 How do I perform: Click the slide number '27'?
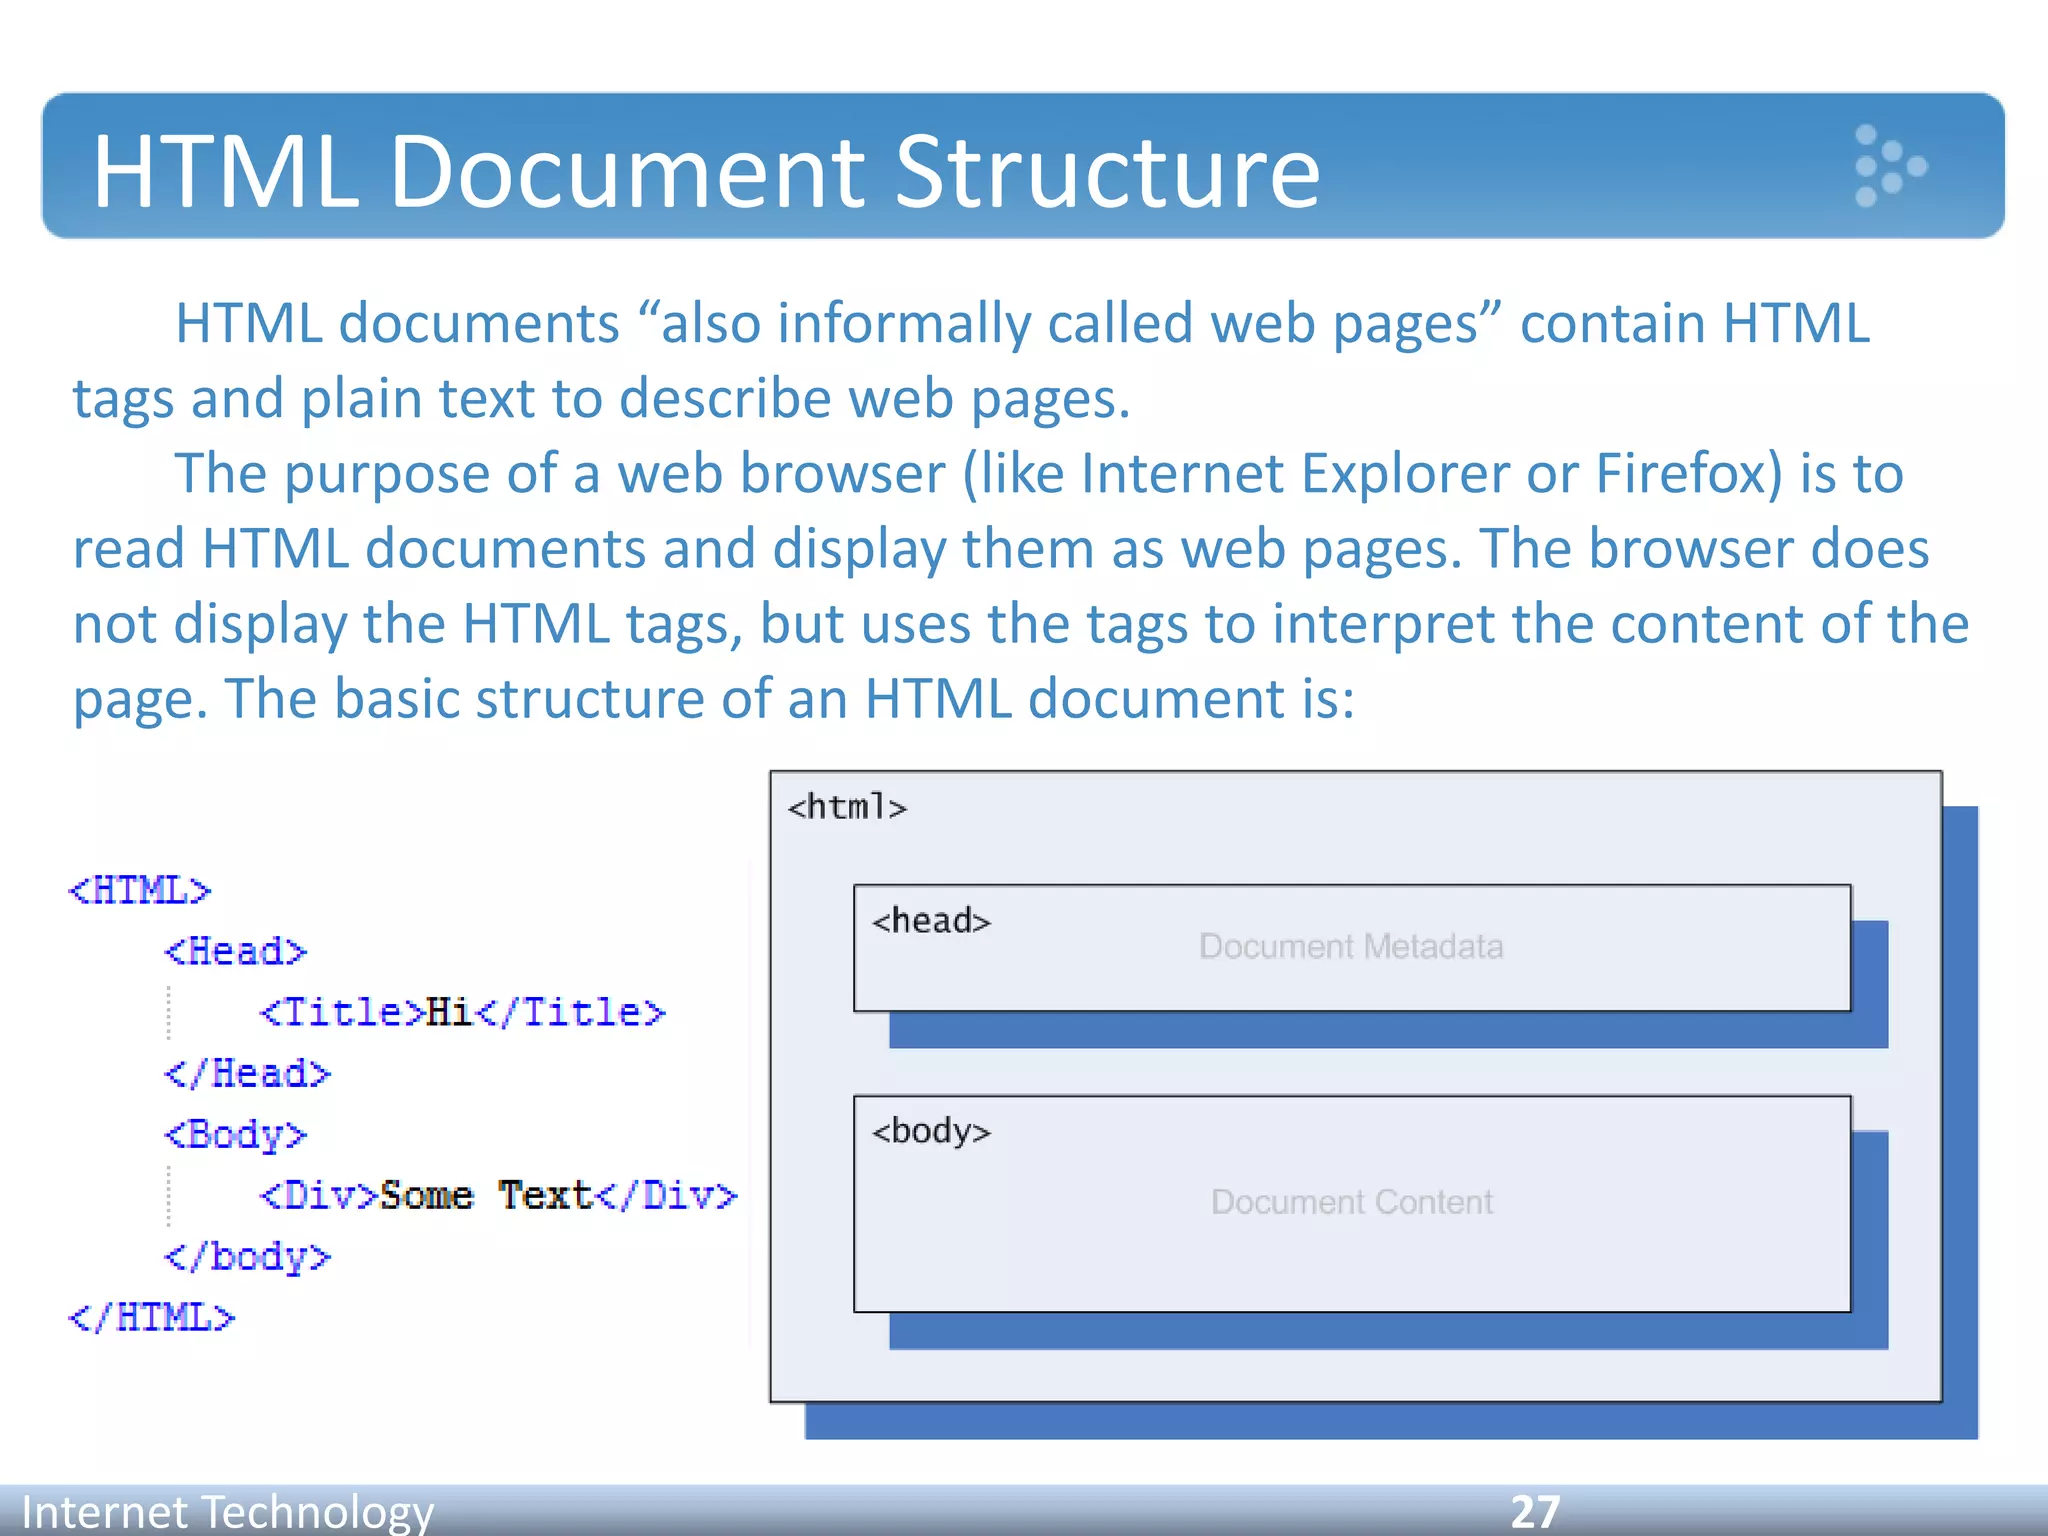(x=1535, y=1512)
